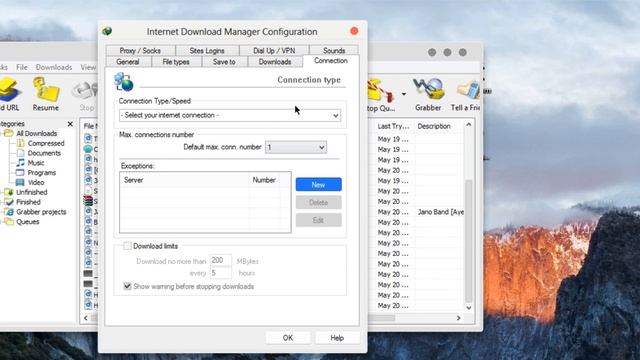Click the Queues folder icon
Viewport: 640px width, 360px height.
(9, 222)
